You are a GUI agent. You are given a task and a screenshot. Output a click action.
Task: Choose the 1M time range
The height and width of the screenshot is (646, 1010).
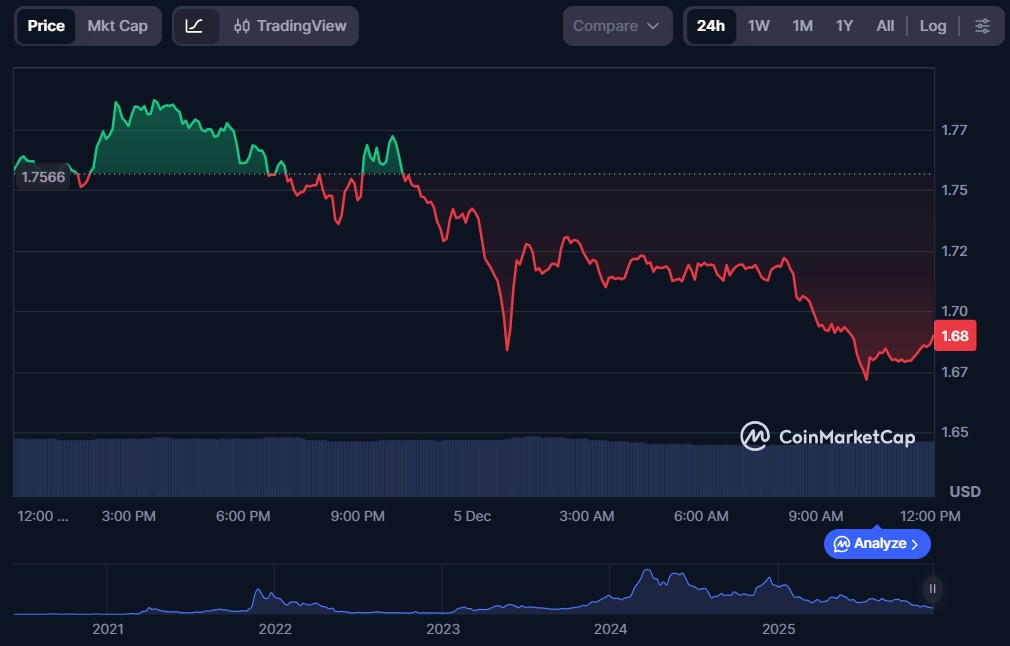(802, 26)
